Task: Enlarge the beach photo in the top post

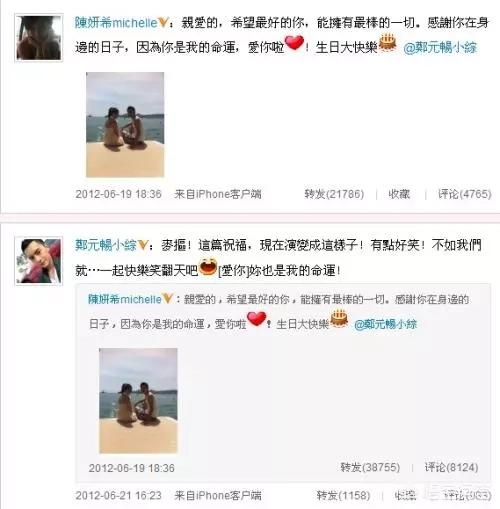Action: tap(125, 125)
